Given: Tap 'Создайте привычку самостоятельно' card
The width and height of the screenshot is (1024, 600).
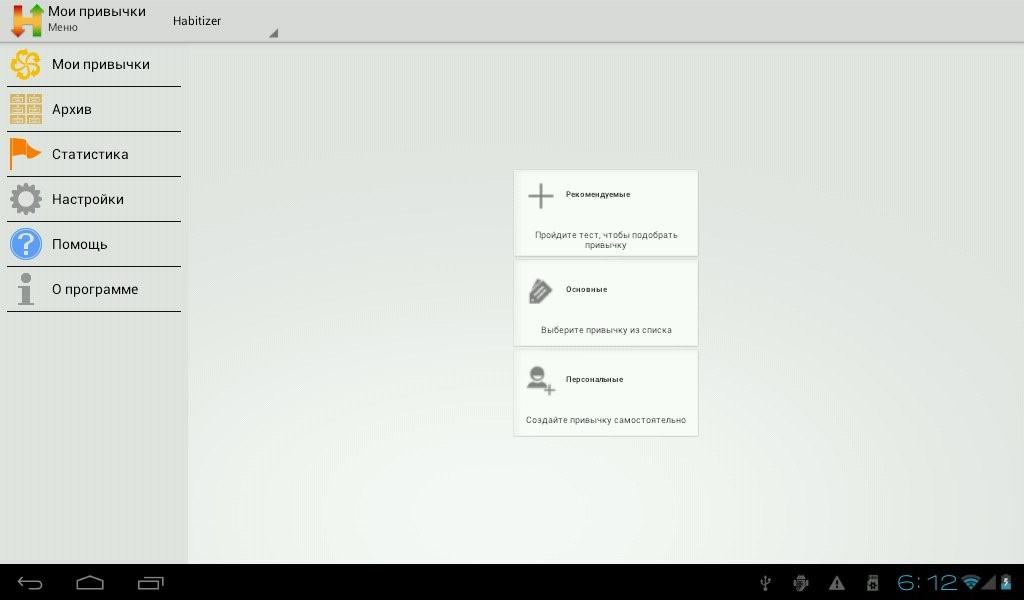Looking at the screenshot, I should coord(605,420).
